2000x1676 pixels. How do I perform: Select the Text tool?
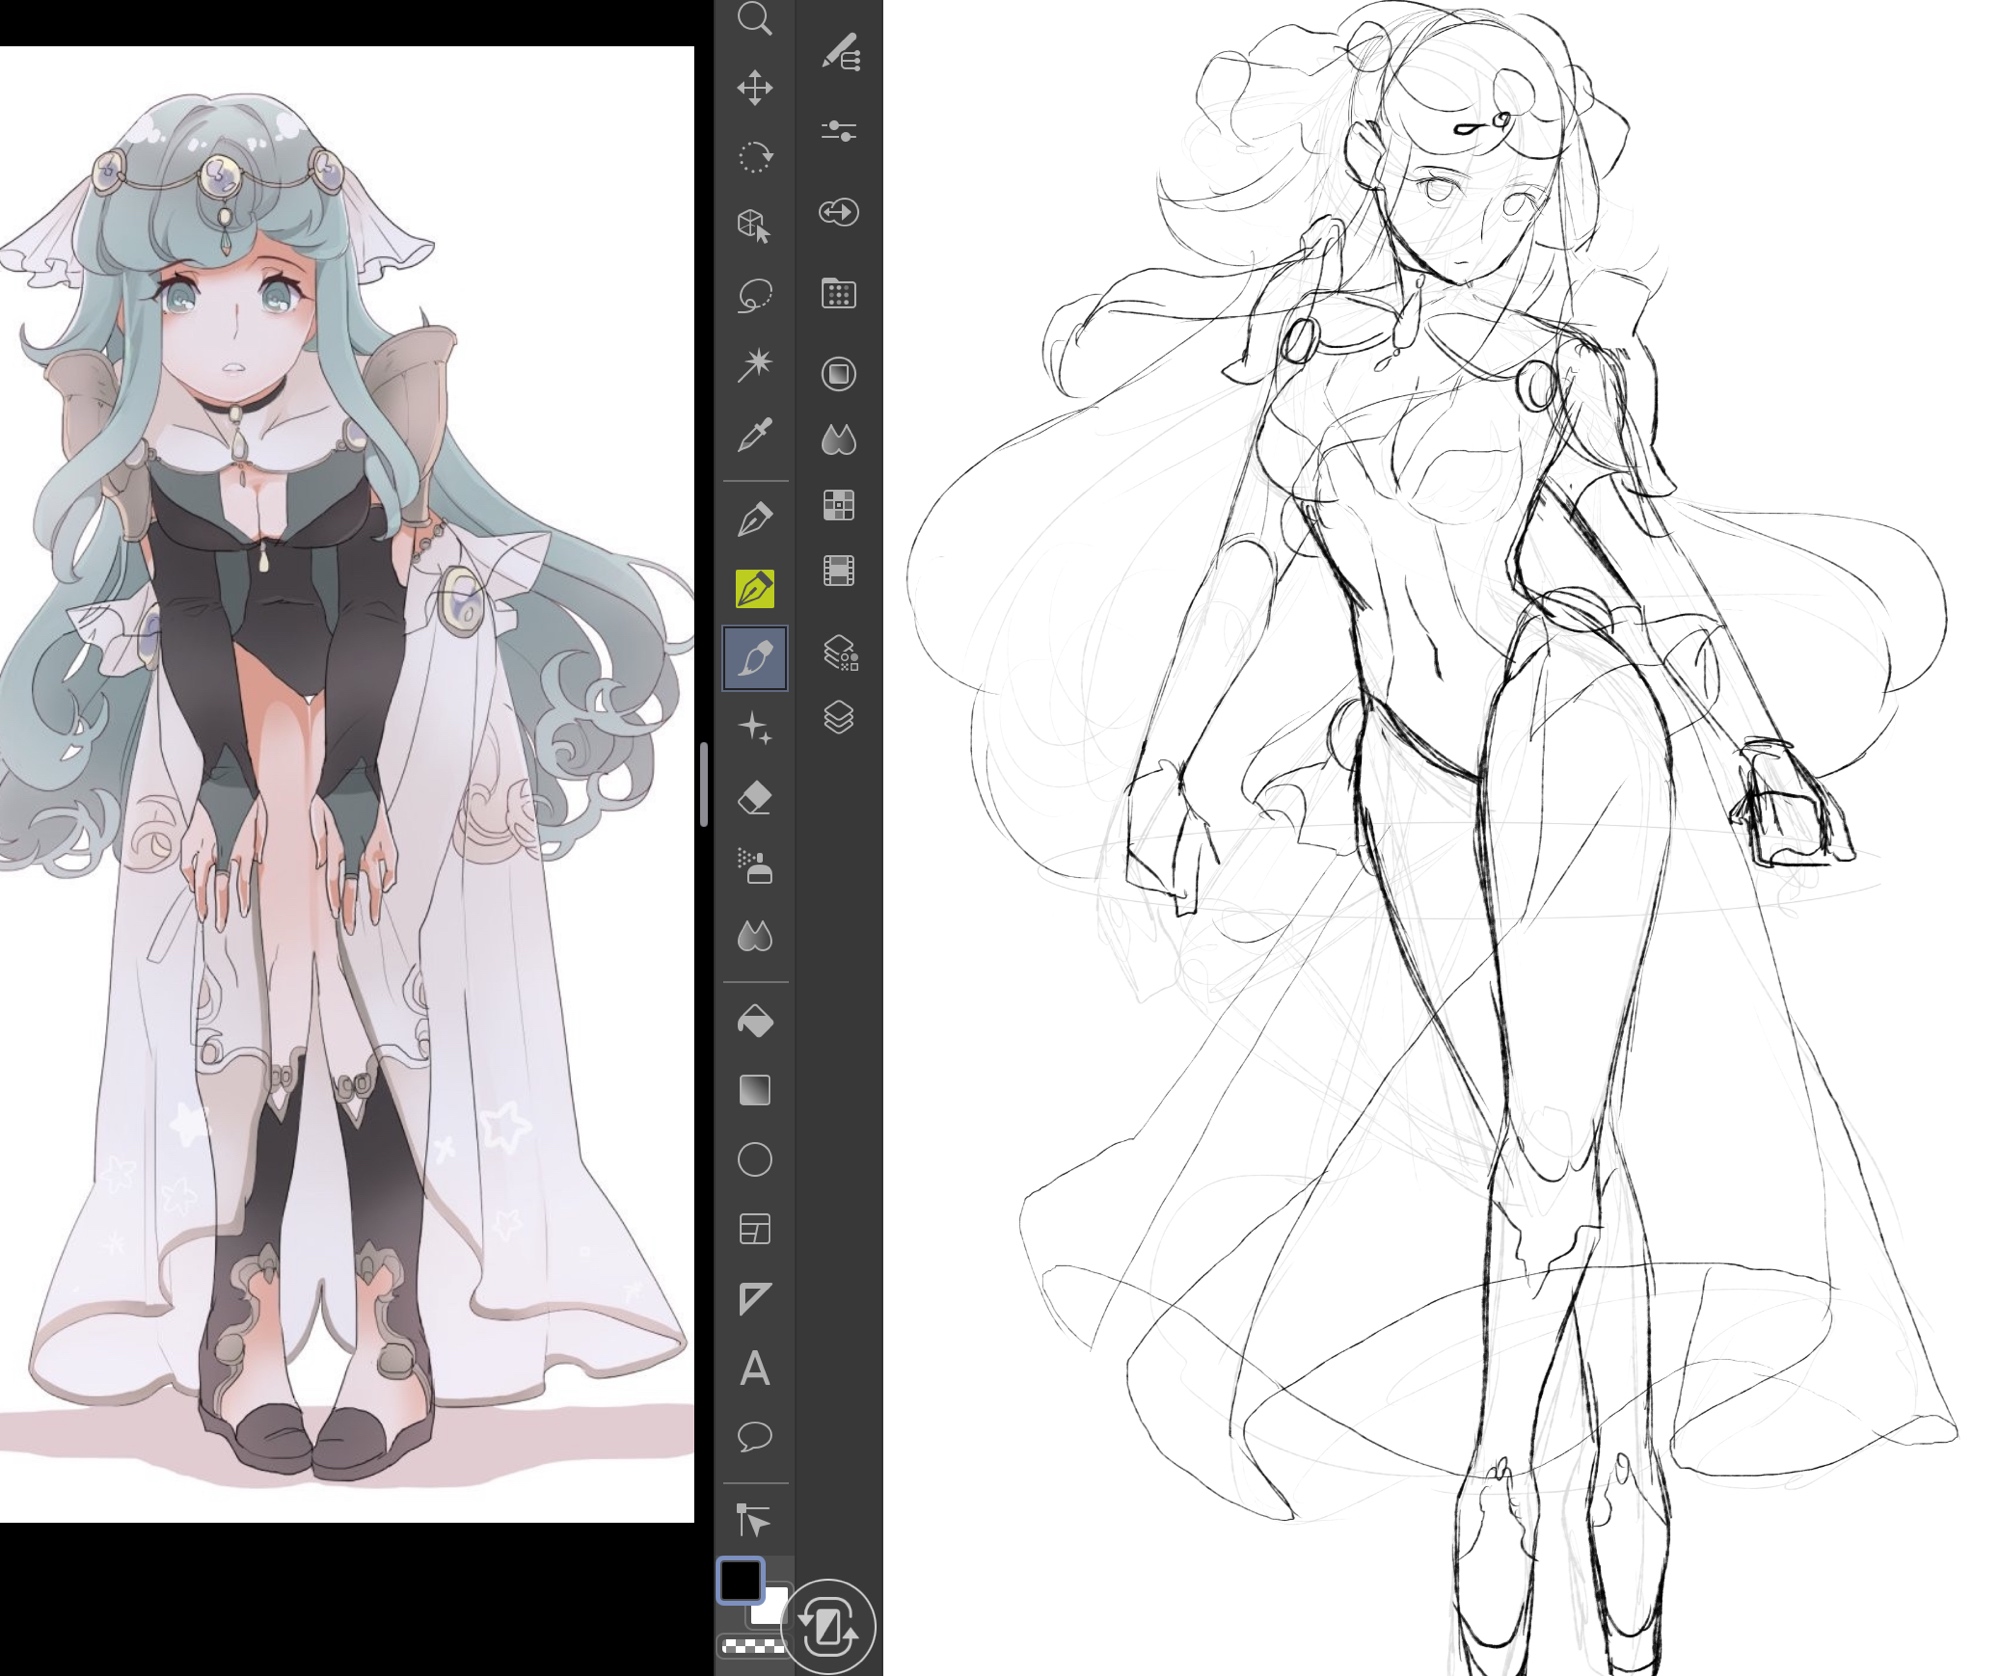[x=754, y=1368]
